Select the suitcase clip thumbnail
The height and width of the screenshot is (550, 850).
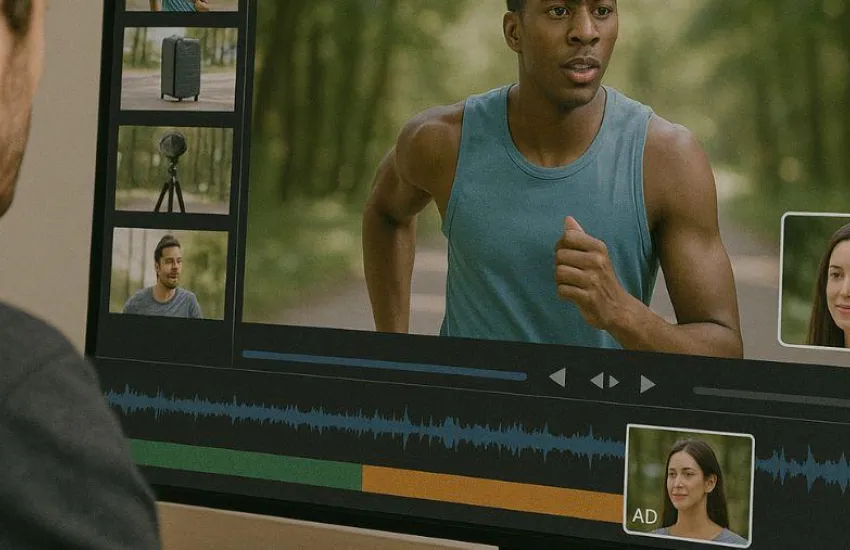point(179,69)
